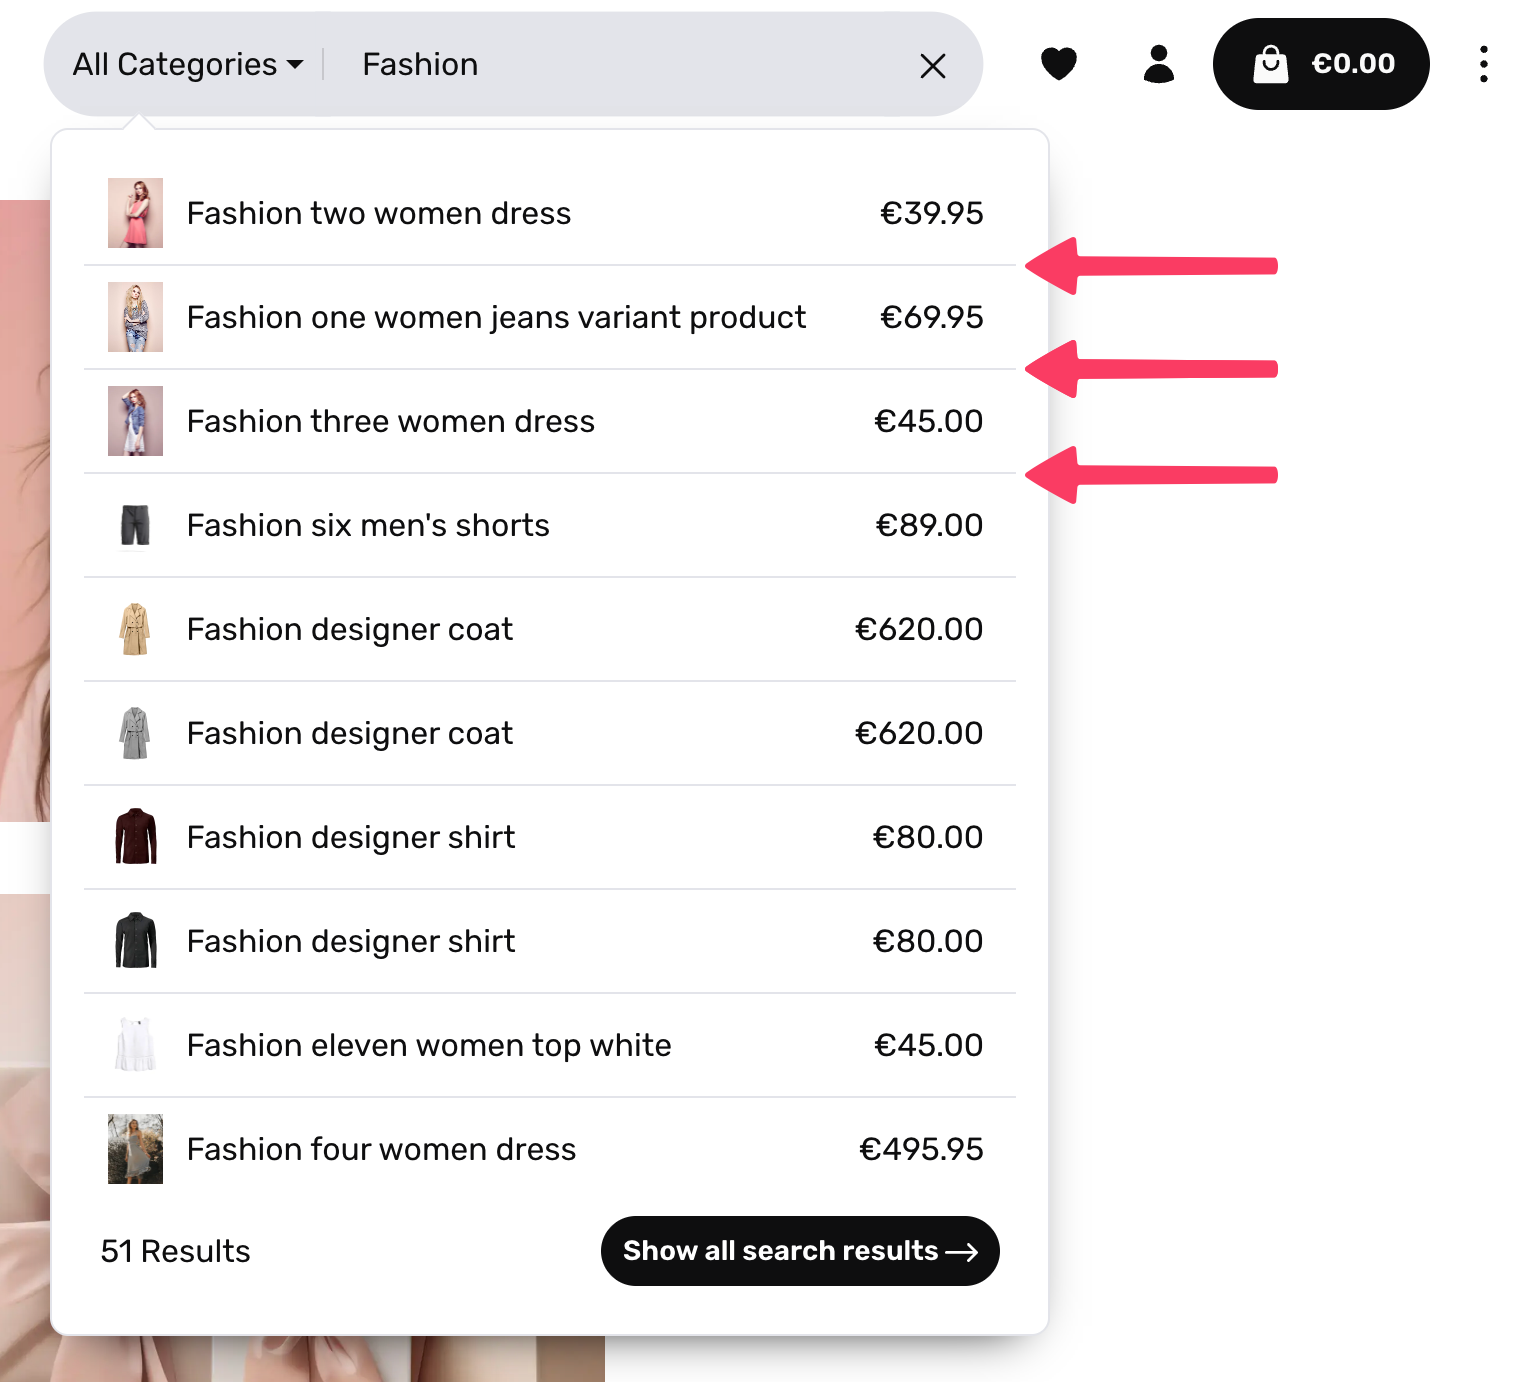Expand the All Categories dropdown
This screenshot has width=1530, height=1382.
pyautogui.click(x=188, y=64)
